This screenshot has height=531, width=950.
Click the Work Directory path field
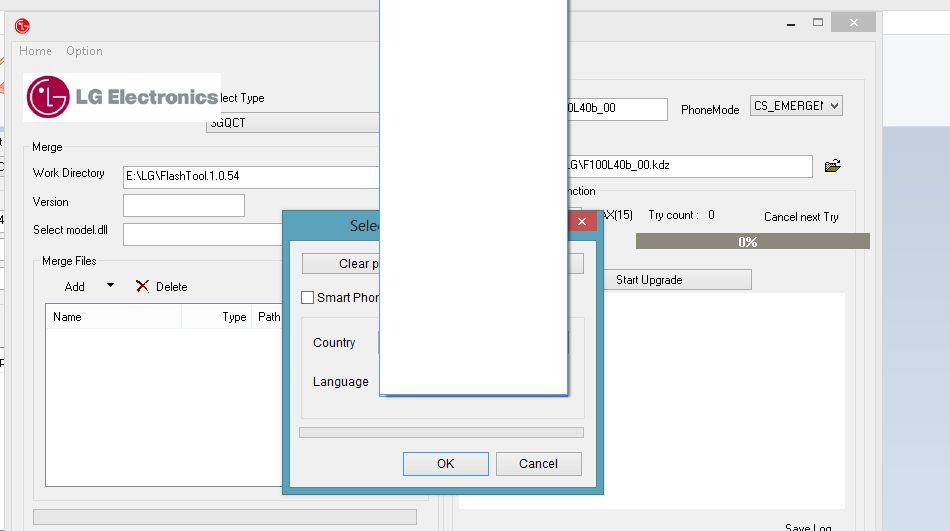[x=251, y=176]
